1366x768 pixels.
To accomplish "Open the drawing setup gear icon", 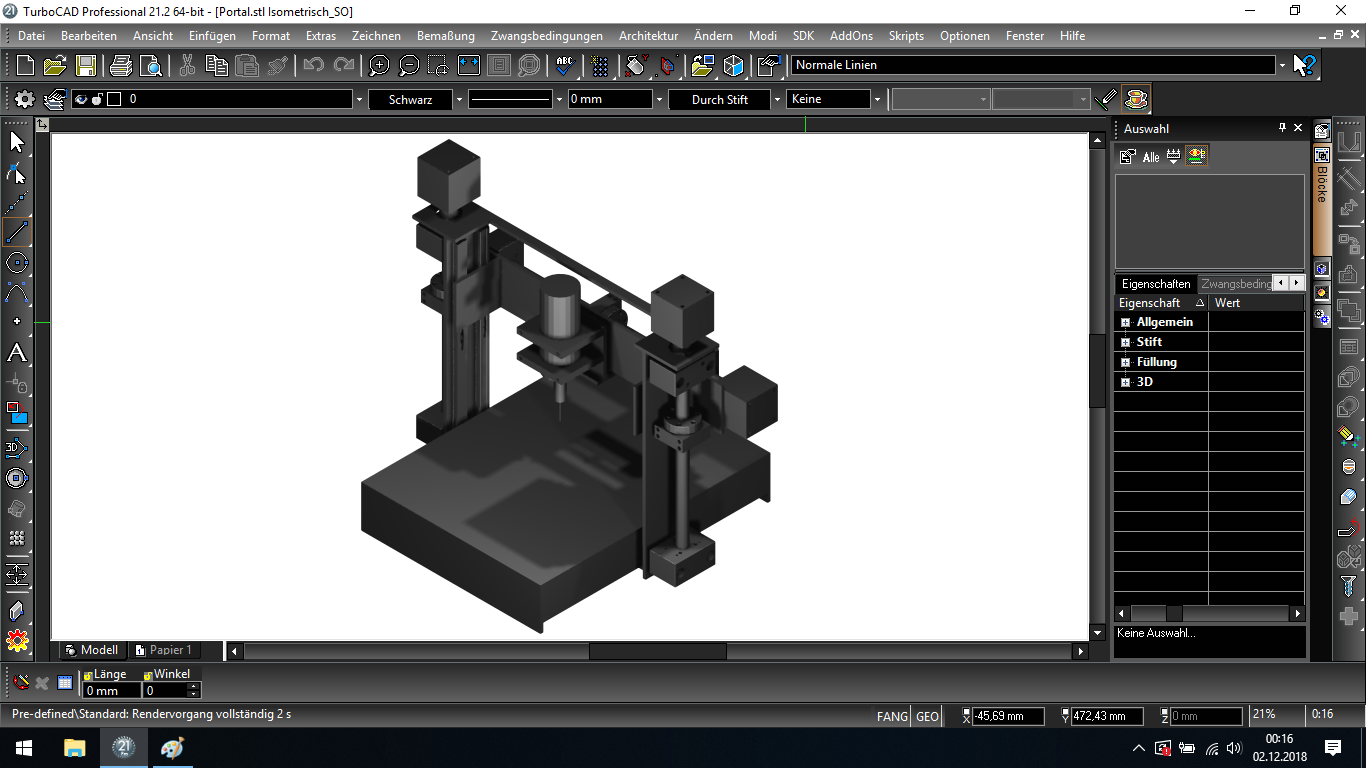I will pos(24,99).
